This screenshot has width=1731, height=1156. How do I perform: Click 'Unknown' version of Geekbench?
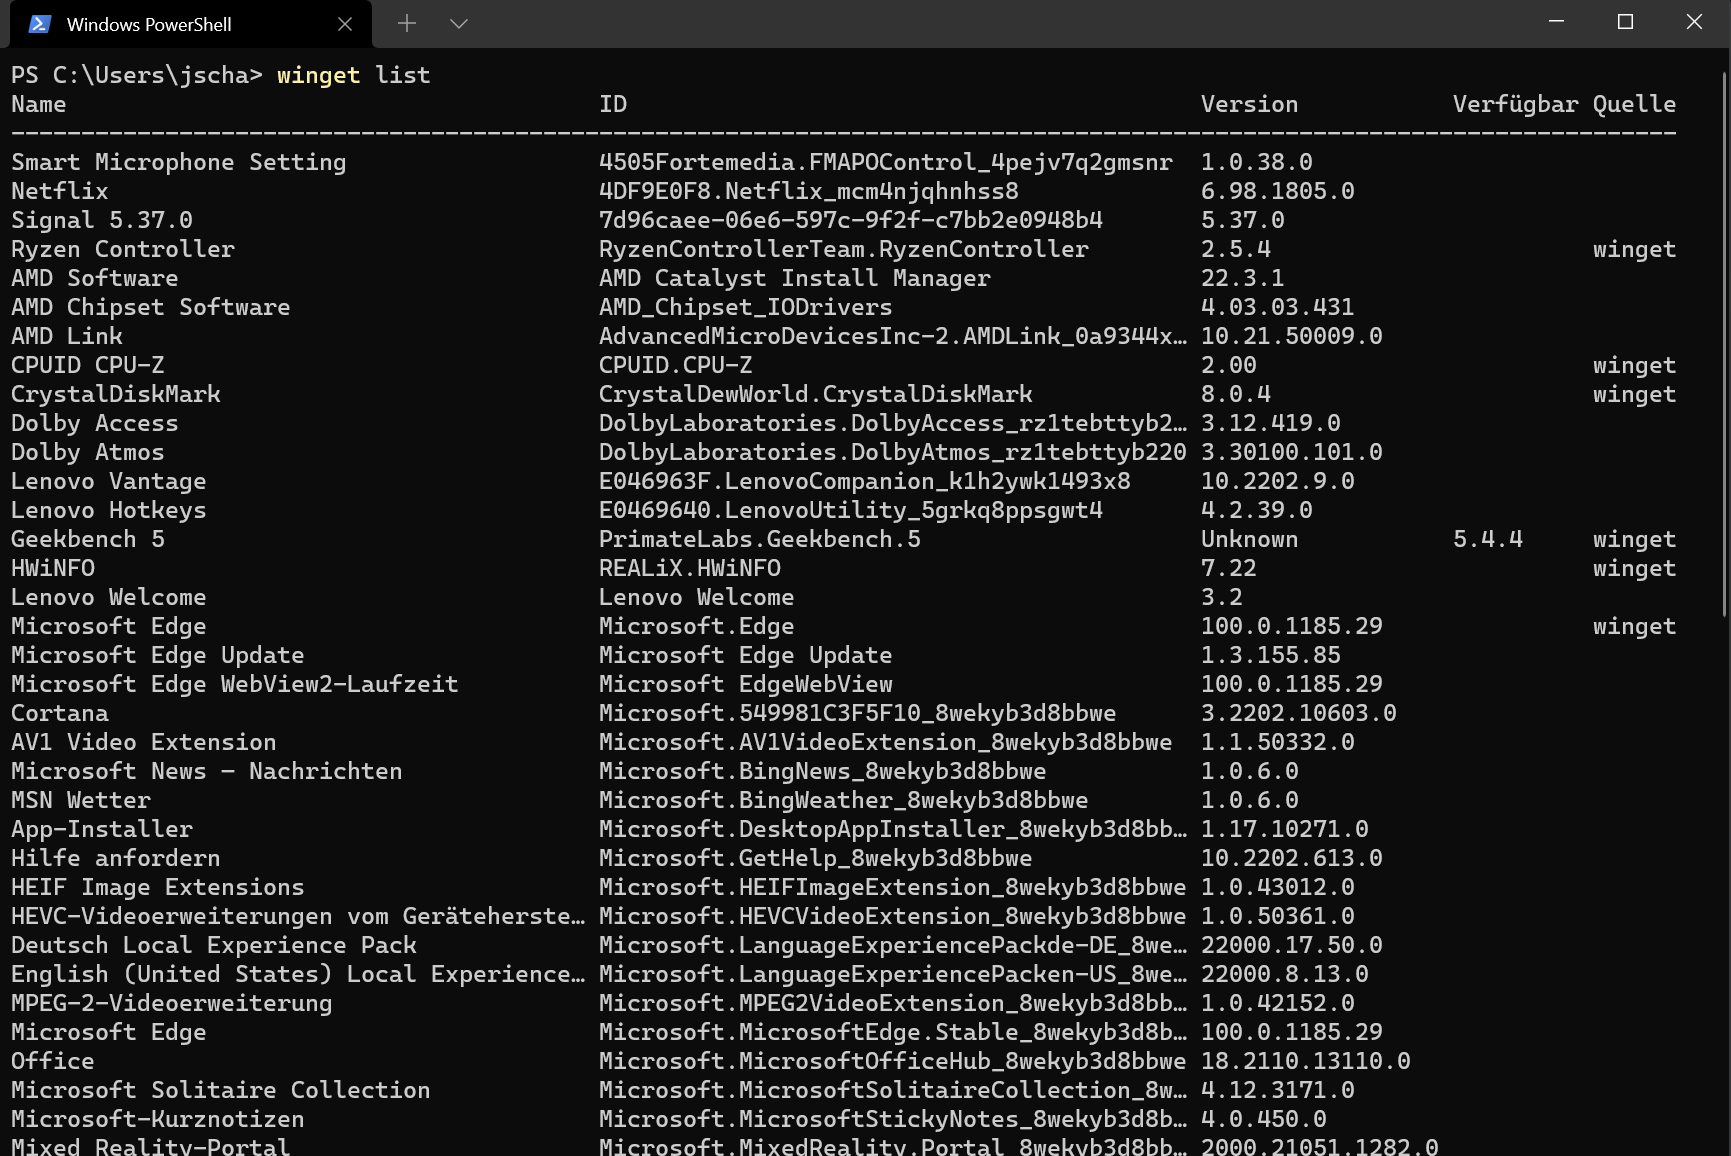(x=1249, y=539)
